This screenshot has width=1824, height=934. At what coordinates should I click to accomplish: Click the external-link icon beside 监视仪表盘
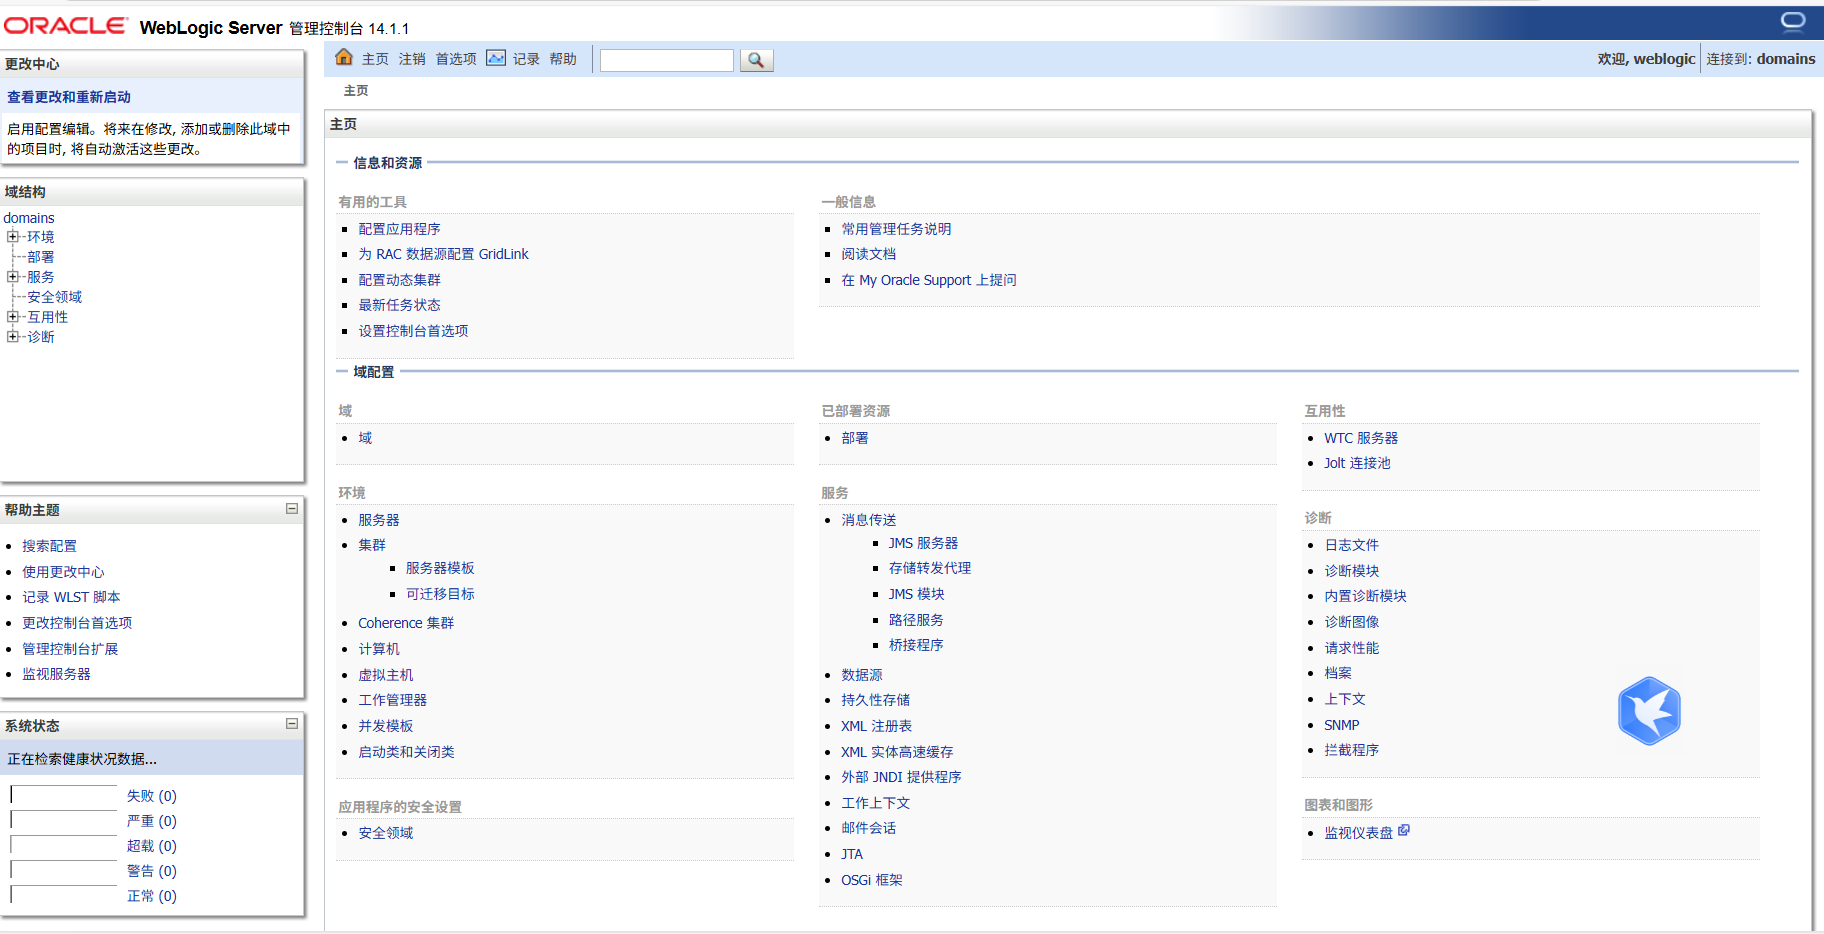tap(1404, 830)
